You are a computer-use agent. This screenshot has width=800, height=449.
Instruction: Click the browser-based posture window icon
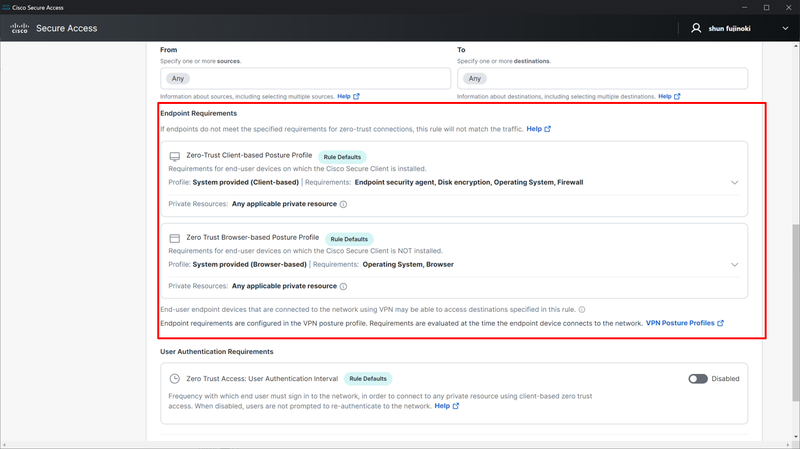(x=174, y=238)
